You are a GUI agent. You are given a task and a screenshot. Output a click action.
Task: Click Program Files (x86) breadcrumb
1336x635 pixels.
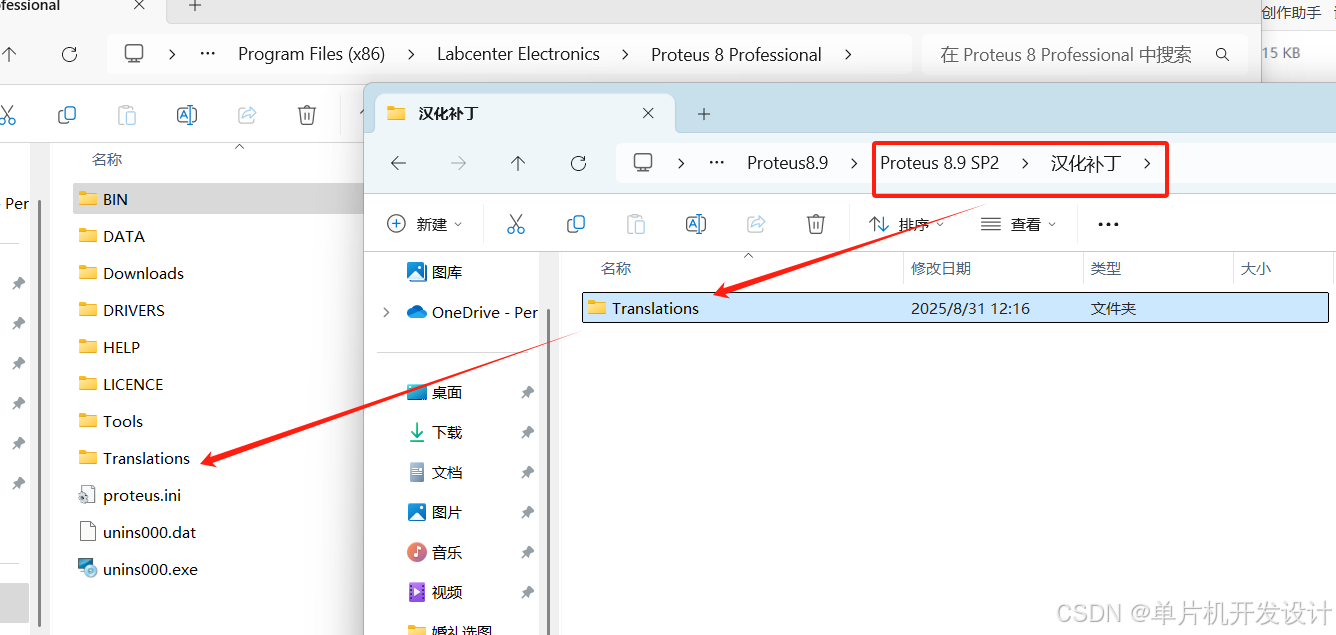coord(311,54)
